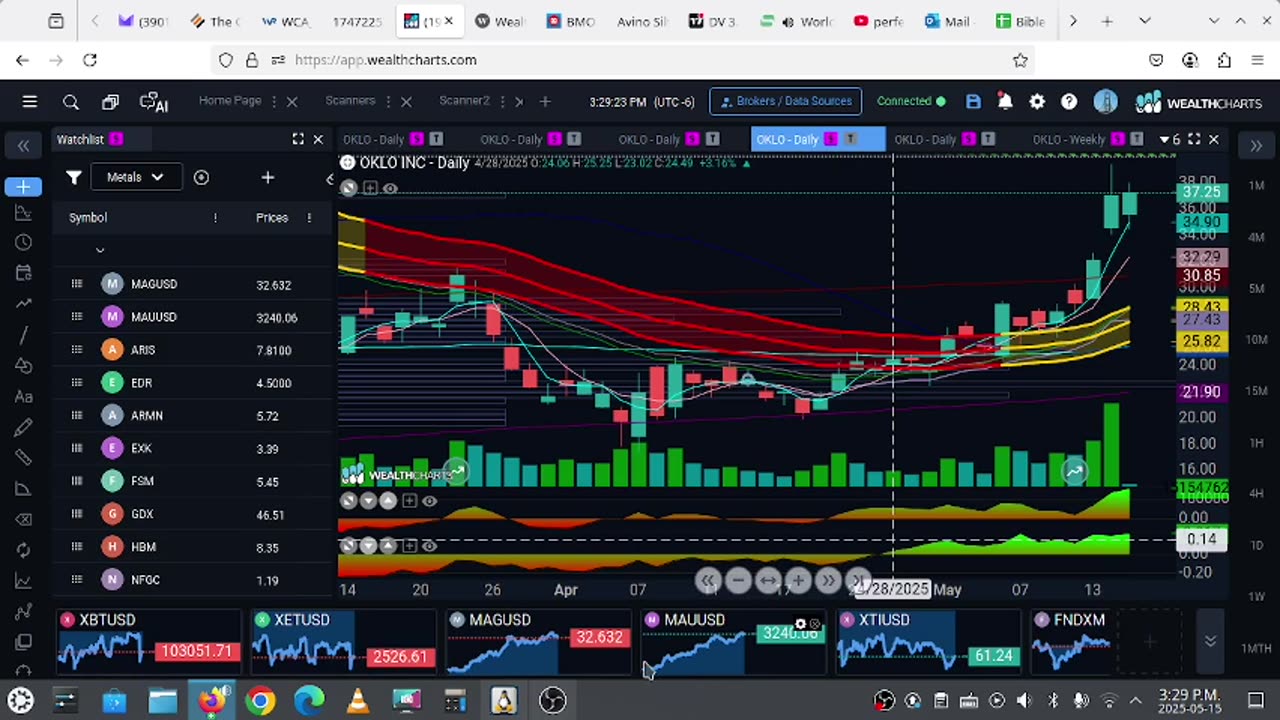Click the crosshair icon beside OKLO INC title
The width and height of the screenshot is (1280, 720).
point(347,162)
